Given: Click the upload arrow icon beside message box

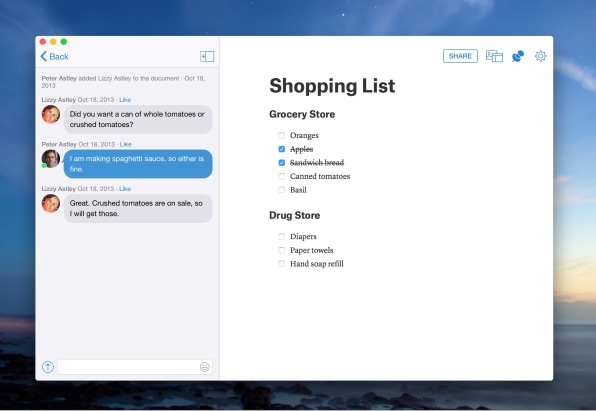Looking at the screenshot, I should [48, 367].
